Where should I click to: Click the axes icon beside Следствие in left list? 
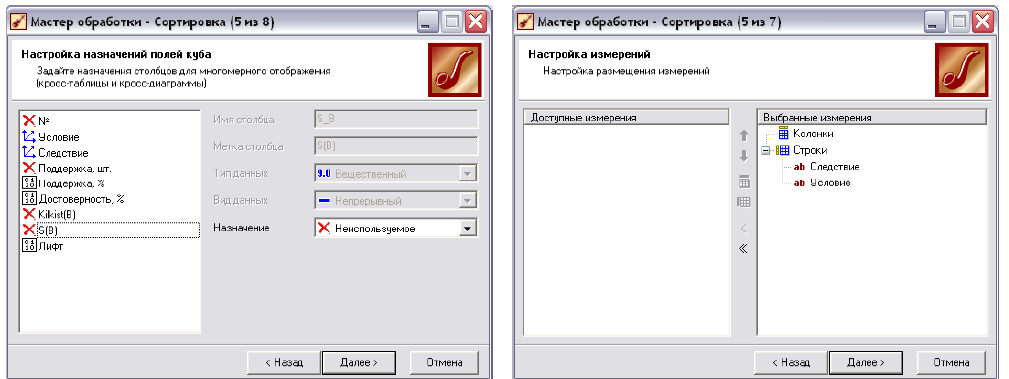[29, 153]
